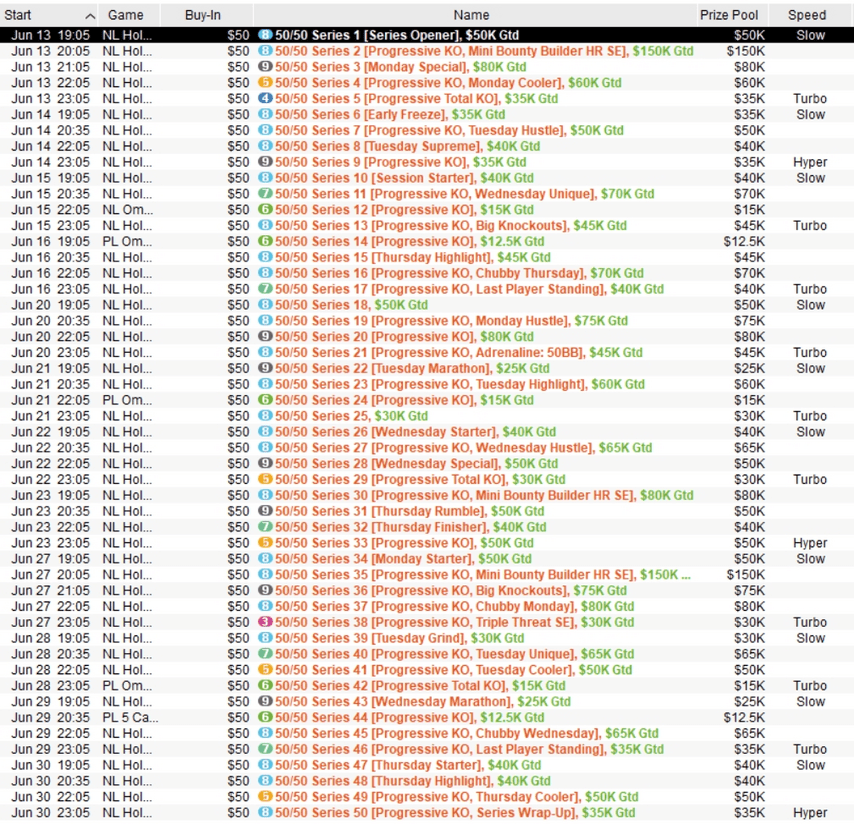The image size is (854, 824).
Task: Click 3-max icon of Series 38 Triple Threat
Action: click(265, 622)
